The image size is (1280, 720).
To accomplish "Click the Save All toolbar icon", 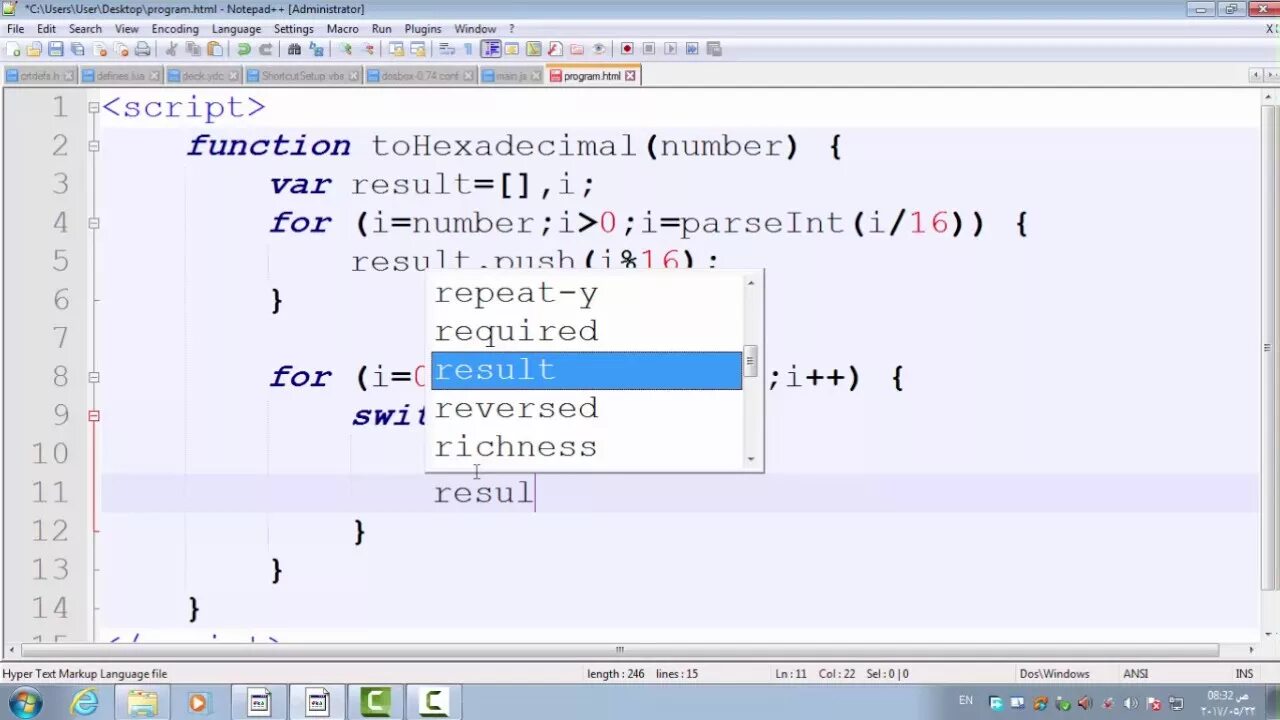I will tap(77, 49).
